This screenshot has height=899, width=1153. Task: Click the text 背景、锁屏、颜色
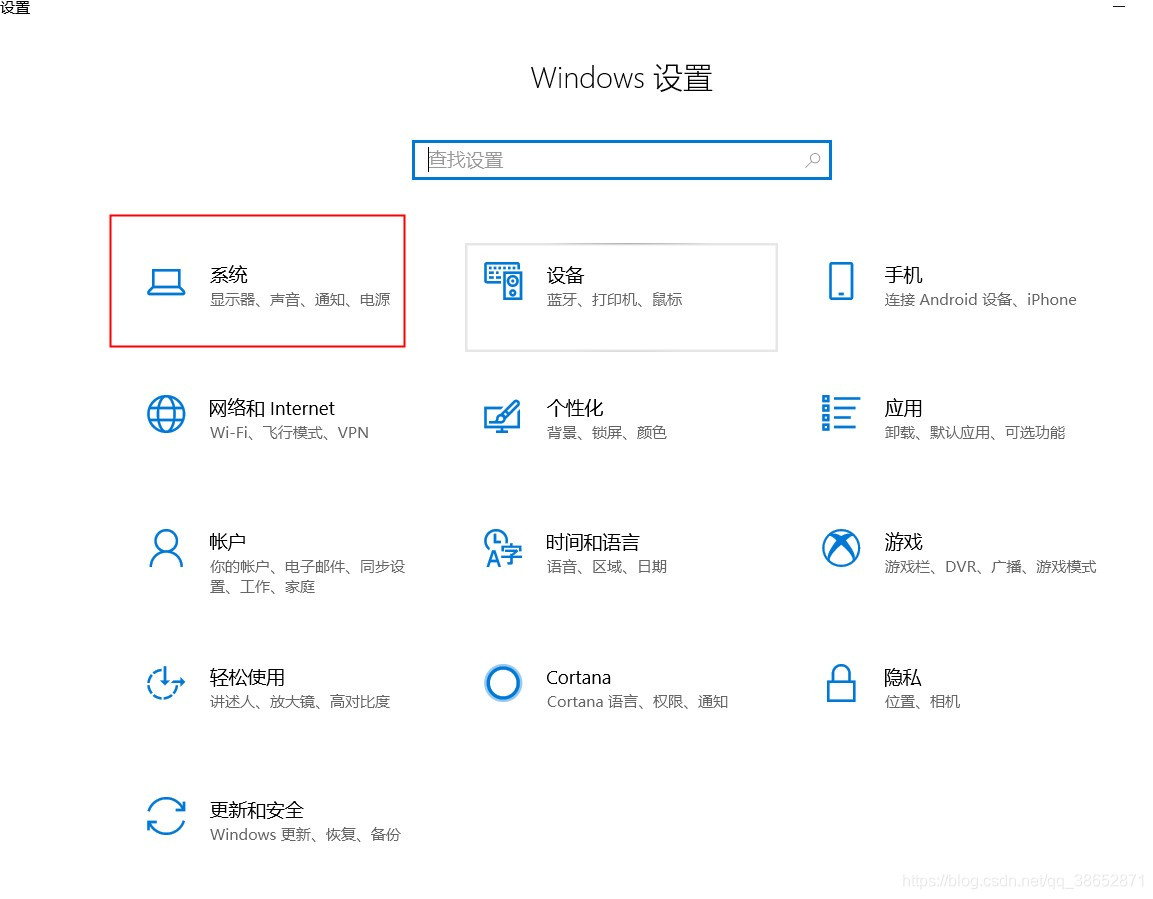607,432
